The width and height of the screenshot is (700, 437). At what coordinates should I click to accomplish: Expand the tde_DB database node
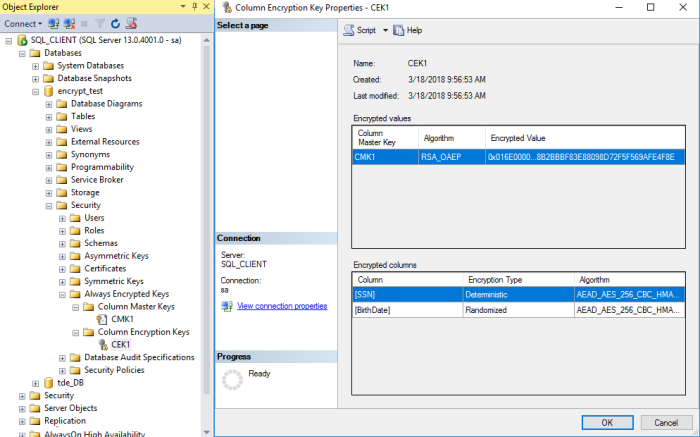click(x=36, y=383)
